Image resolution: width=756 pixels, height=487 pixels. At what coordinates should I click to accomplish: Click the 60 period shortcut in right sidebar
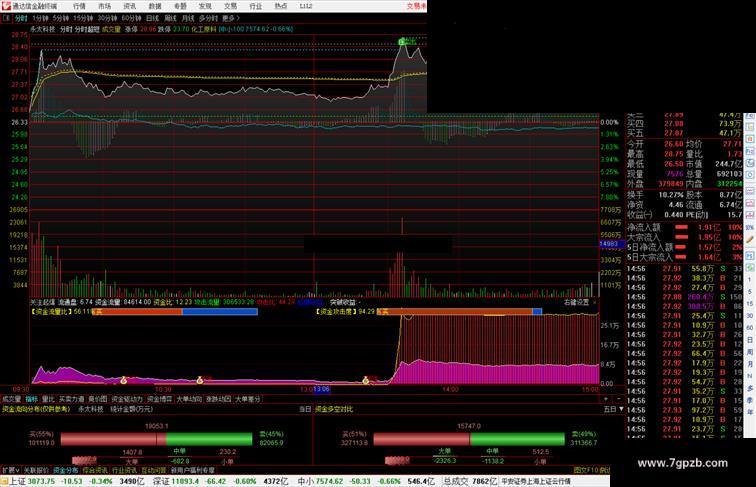point(750,328)
